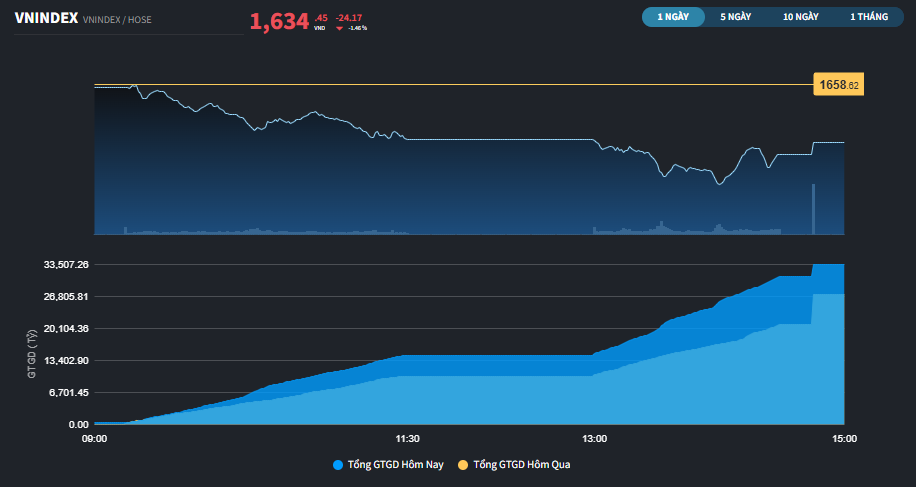
Task: Click the VNINDEX / HOSE subtitle
Action: pos(118,19)
